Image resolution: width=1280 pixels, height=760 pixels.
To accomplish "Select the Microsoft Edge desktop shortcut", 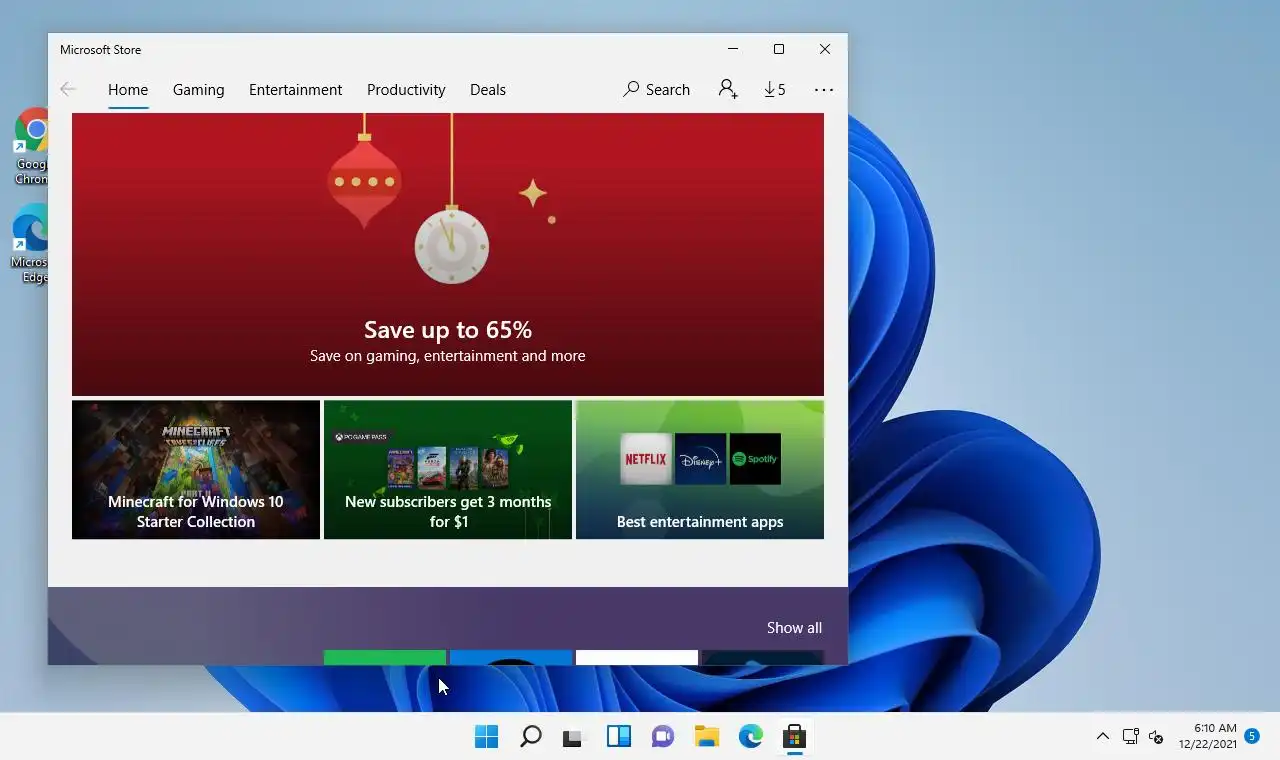I will [x=33, y=244].
